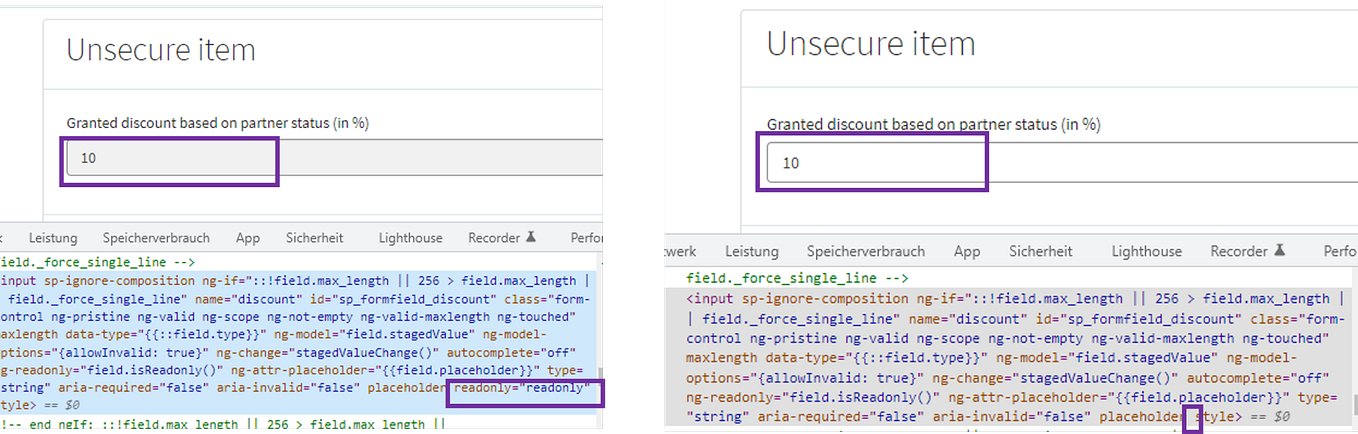Click the editable discount field in right screenshot
Screen dimensions: 1358x434
[1062, 163]
